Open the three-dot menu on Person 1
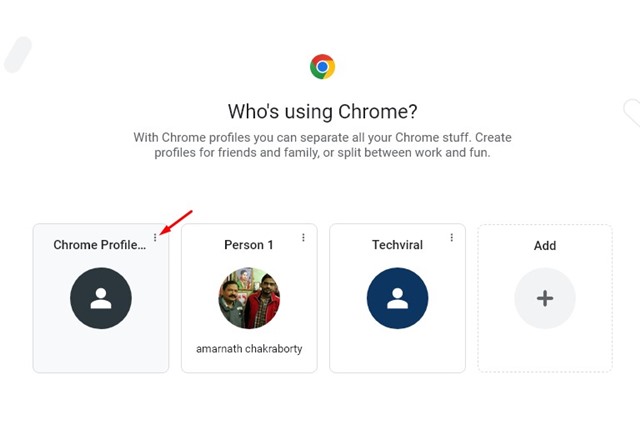This screenshot has height=424, width=640. [x=303, y=237]
